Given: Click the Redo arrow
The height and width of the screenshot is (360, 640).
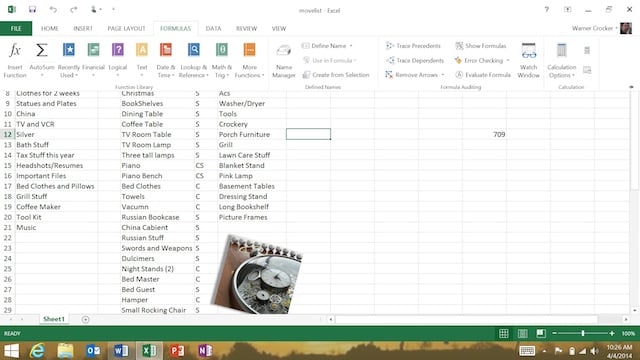Looking at the screenshot, I should pyautogui.click(x=73, y=9).
